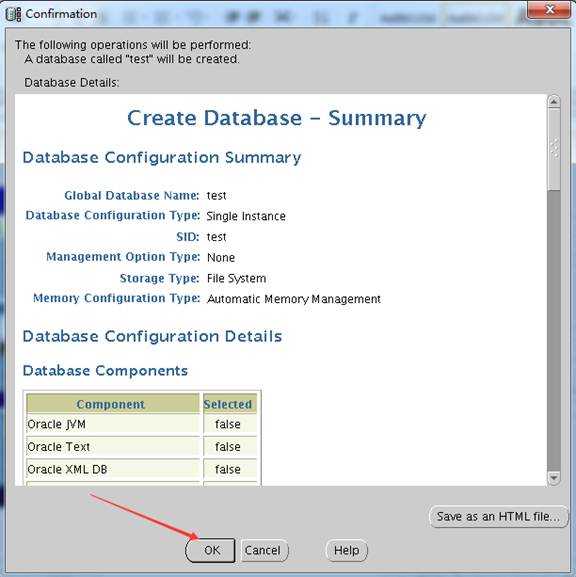Click the Global Database Name value test

(x=216, y=195)
